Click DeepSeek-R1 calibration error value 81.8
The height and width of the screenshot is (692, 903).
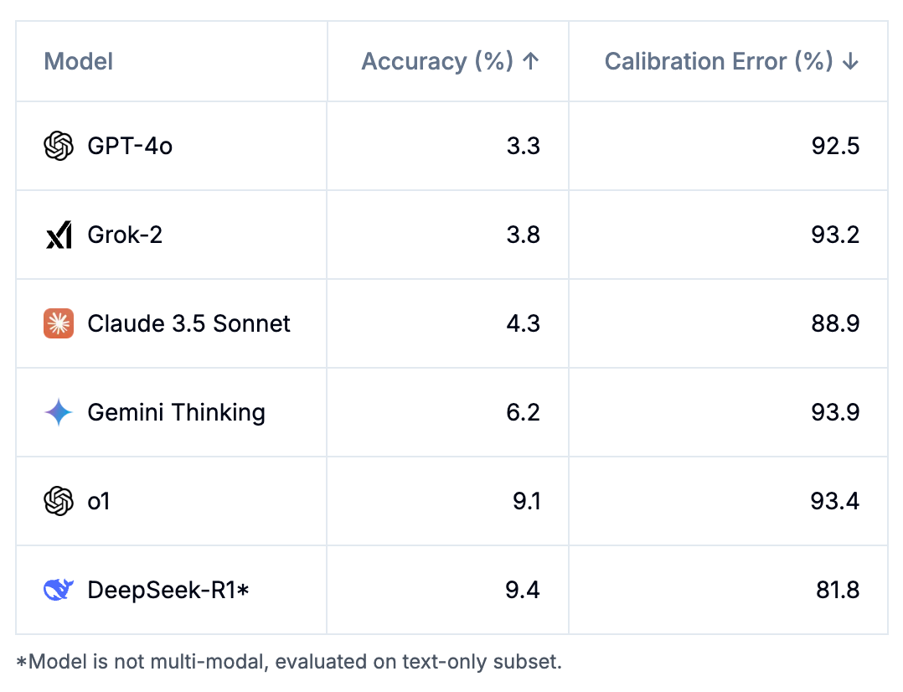tap(837, 590)
